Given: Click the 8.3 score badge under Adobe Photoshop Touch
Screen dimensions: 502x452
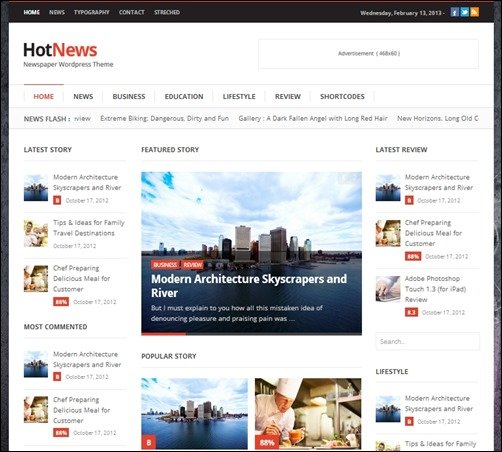Looking at the screenshot, I should tap(411, 312).
